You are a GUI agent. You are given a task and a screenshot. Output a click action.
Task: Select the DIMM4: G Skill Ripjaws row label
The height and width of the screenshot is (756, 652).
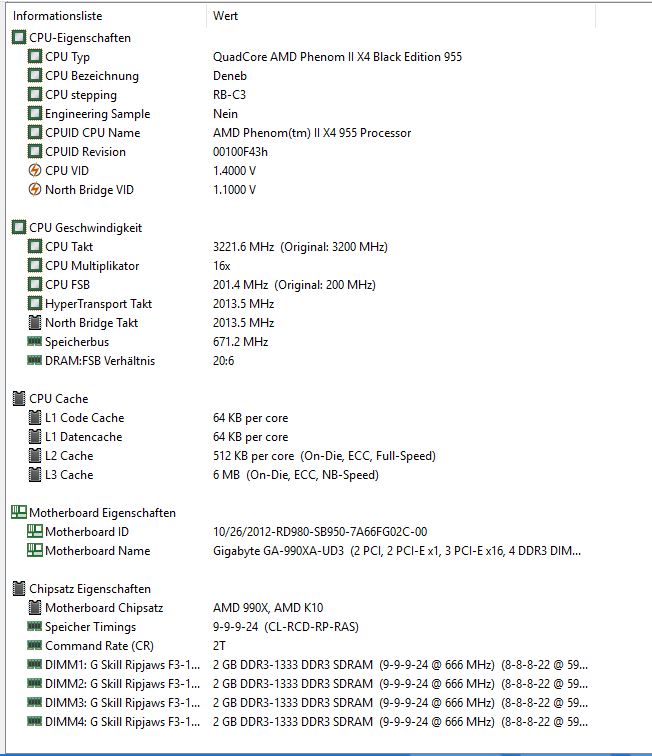pos(122,722)
